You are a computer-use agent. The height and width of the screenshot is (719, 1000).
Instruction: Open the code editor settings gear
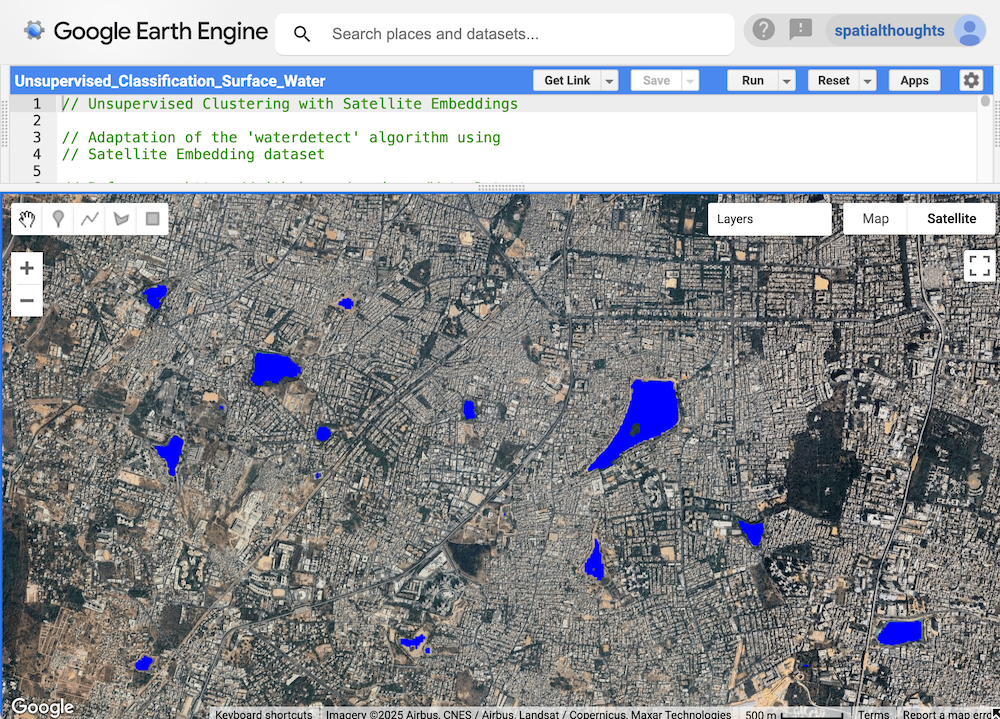coord(970,81)
